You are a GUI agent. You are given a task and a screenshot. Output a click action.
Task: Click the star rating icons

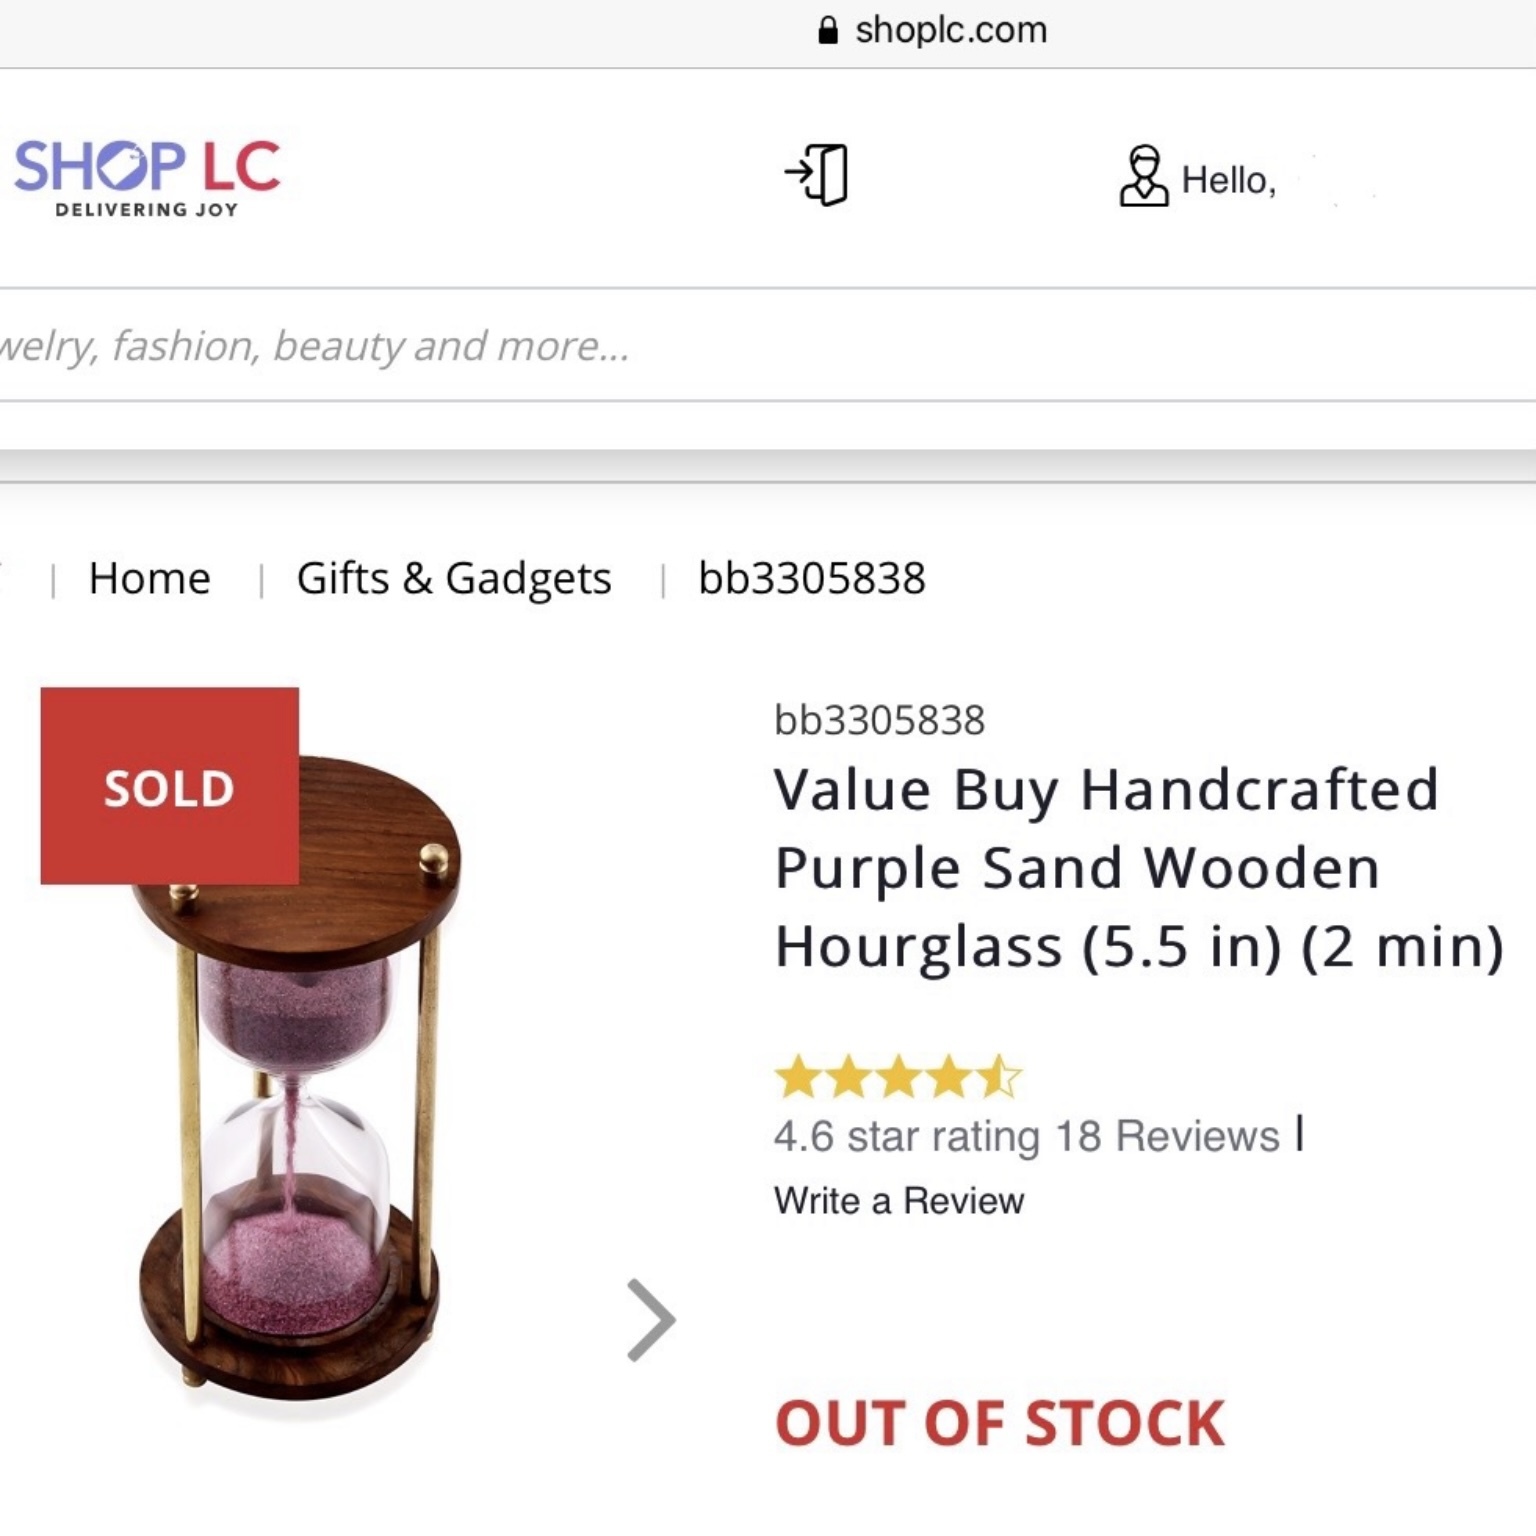898,1077
